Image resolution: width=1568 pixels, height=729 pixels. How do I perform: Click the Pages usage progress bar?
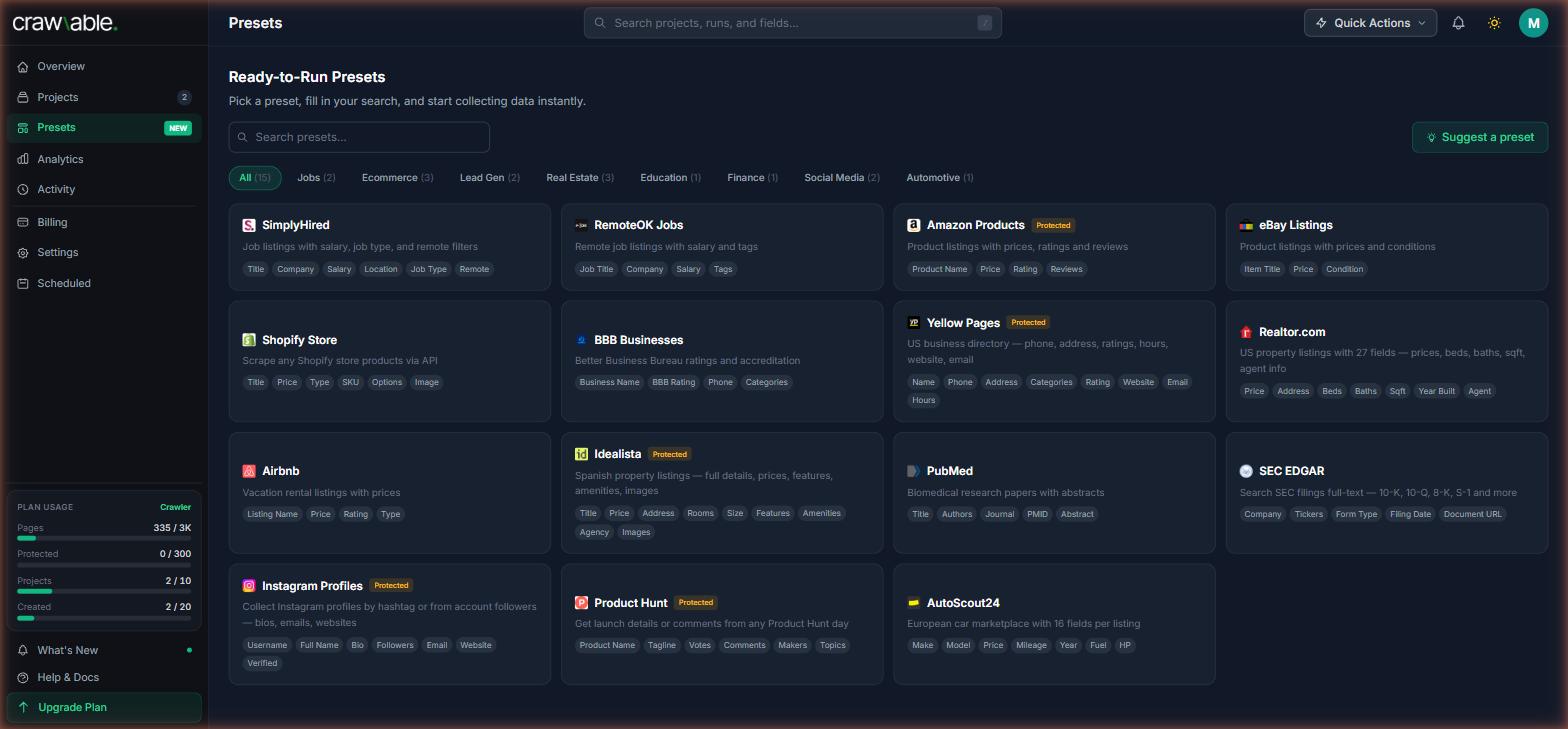click(104, 538)
